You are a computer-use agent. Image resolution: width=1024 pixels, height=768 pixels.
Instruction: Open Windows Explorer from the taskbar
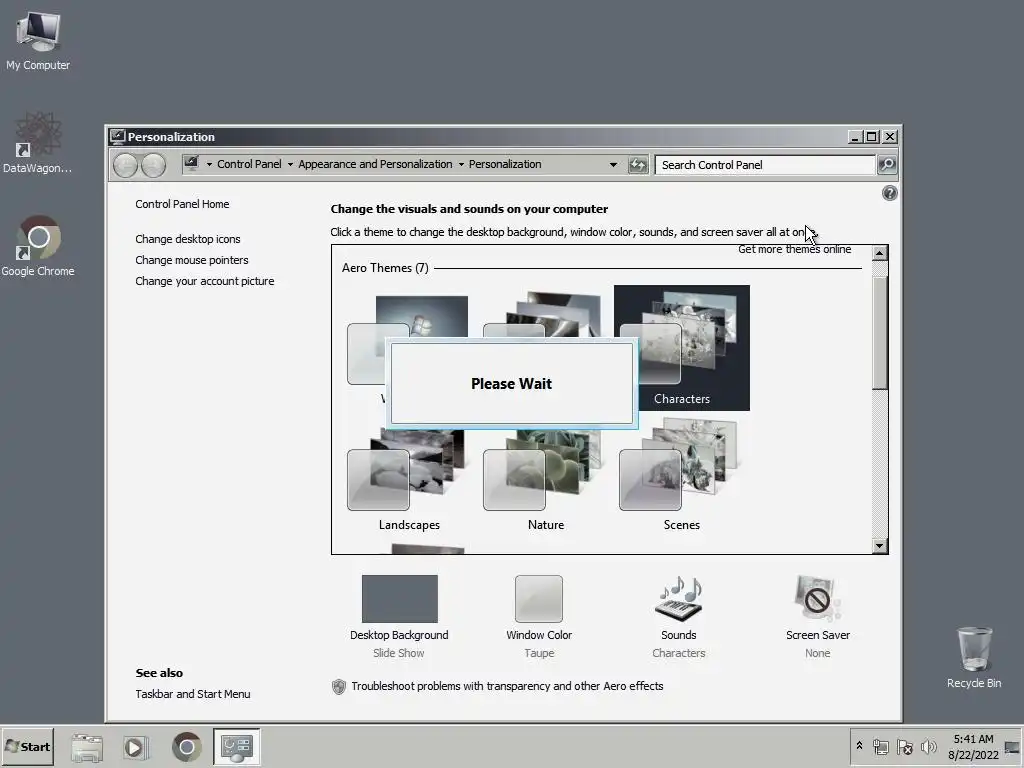[87, 747]
